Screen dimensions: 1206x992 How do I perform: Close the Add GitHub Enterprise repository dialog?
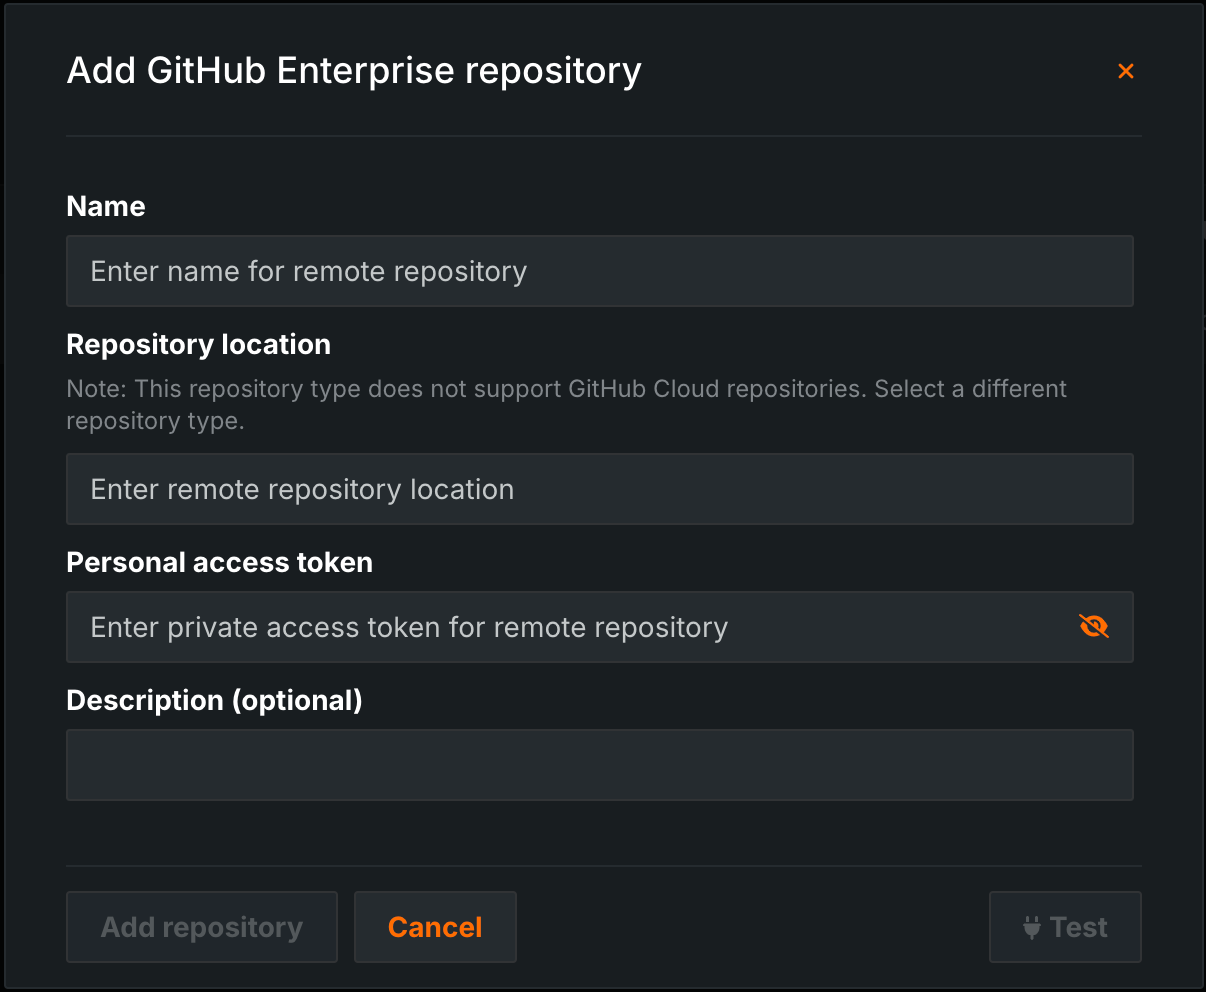coord(1125,71)
